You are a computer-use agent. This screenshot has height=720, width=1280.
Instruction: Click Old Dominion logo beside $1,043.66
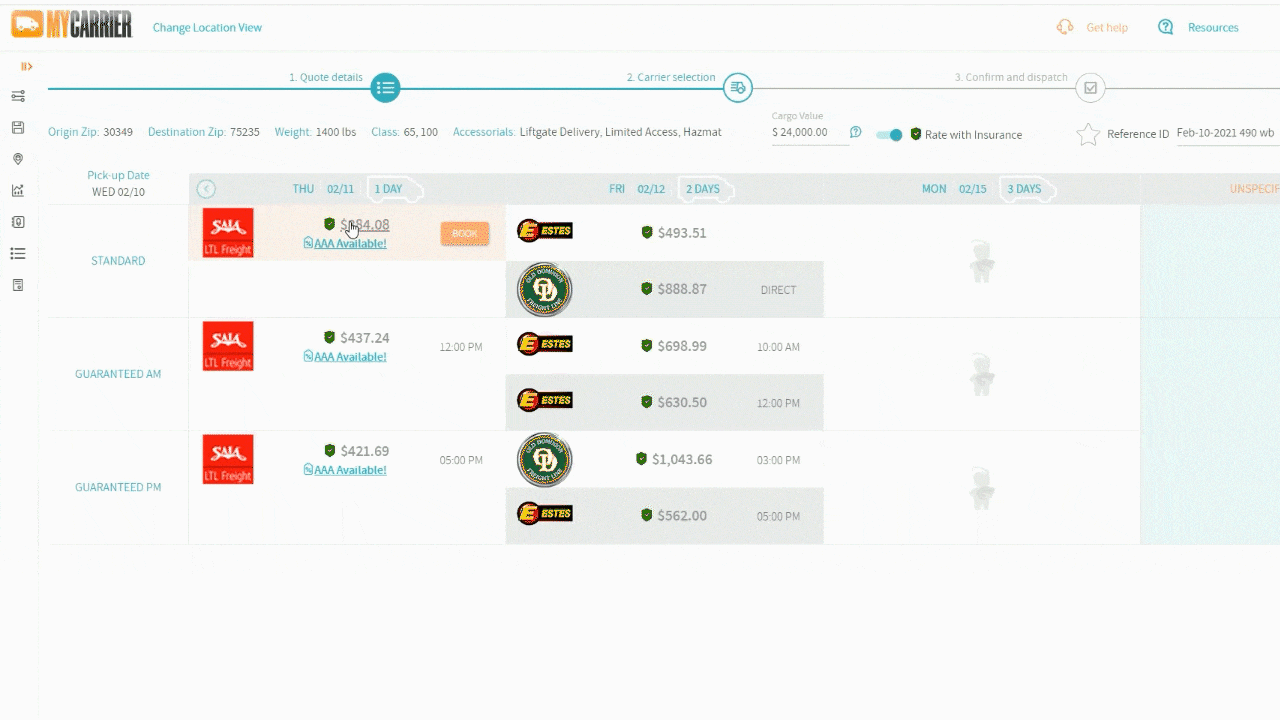pos(545,460)
